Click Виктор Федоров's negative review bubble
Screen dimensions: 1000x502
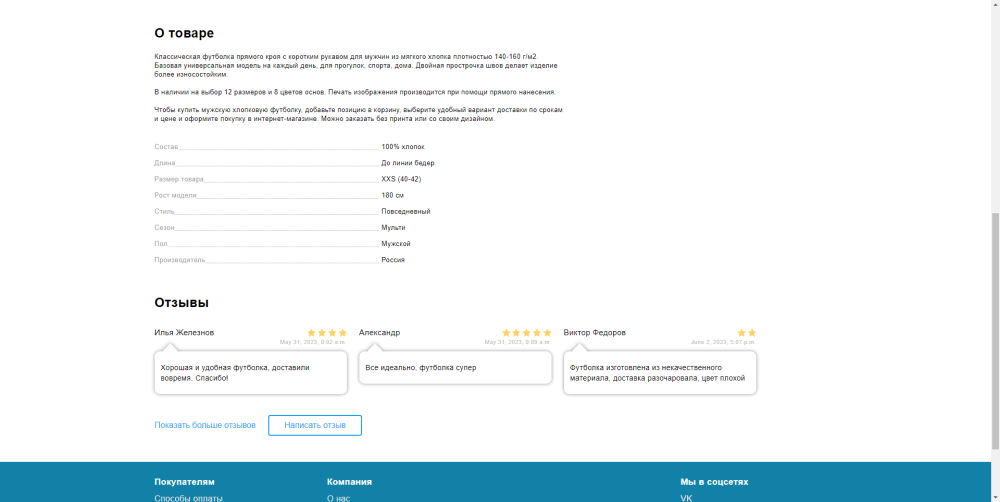[x=660, y=373]
